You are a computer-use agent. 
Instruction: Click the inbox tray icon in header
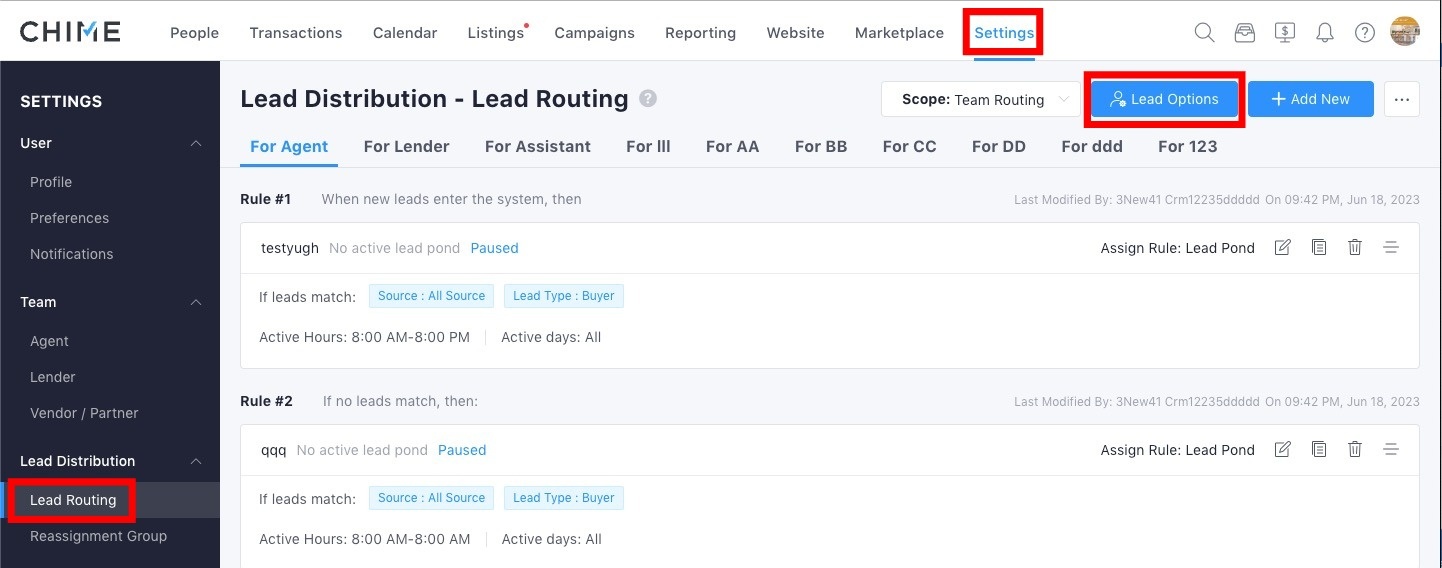point(1244,32)
